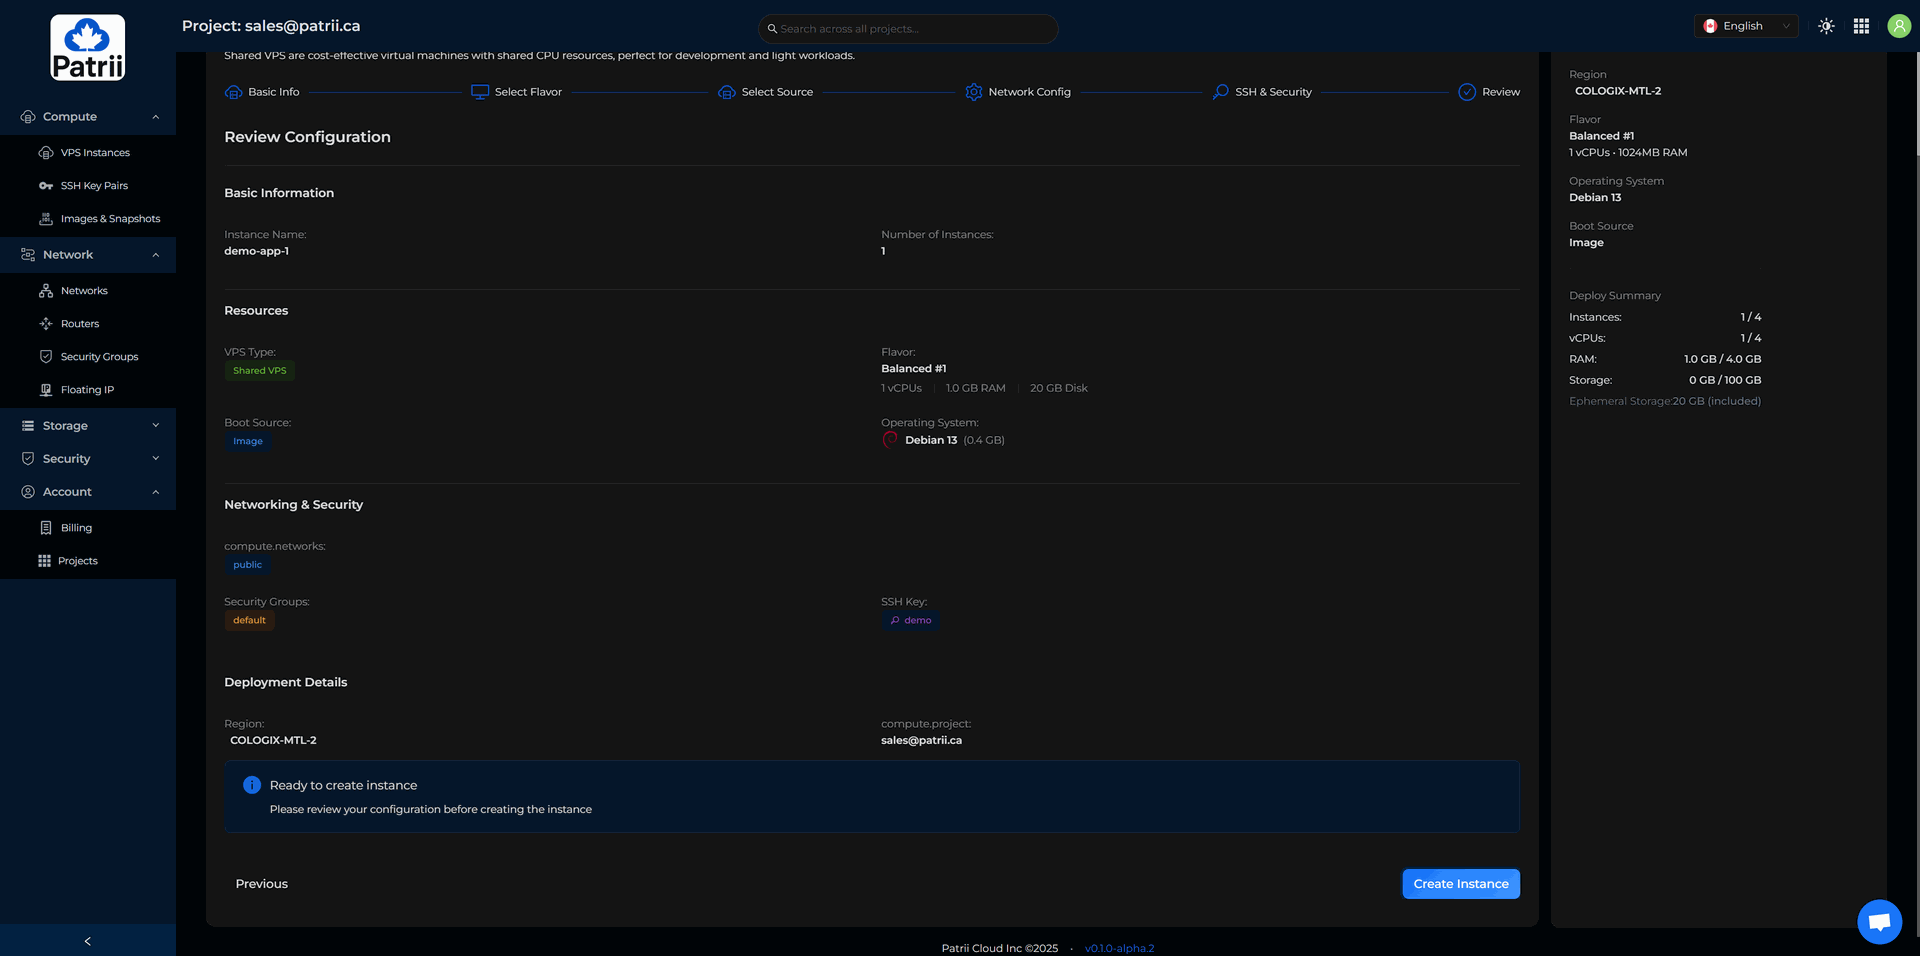Go back with the Previous button
Screen dimensions: 1920x956
pyautogui.click(x=262, y=884)
